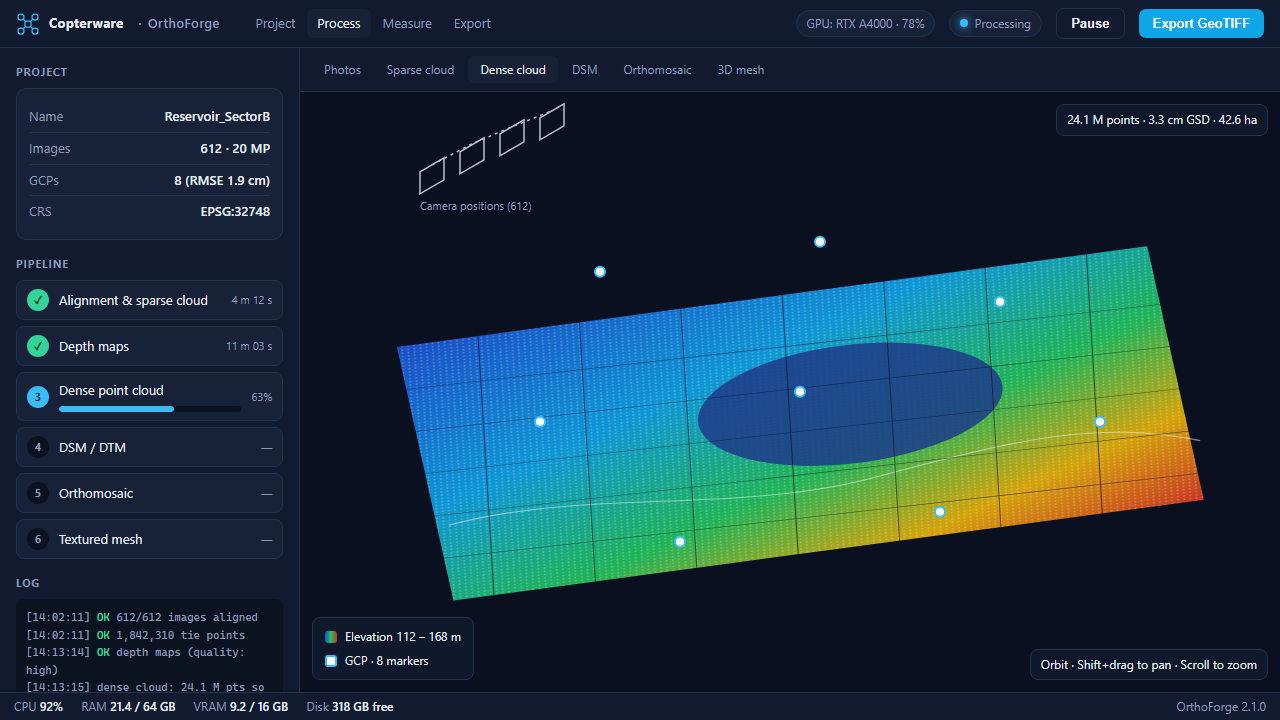Click the step 4 DSM / DTM number badge
The width and height of the screenshot is (1280, 720).
(x=38, y=447)
